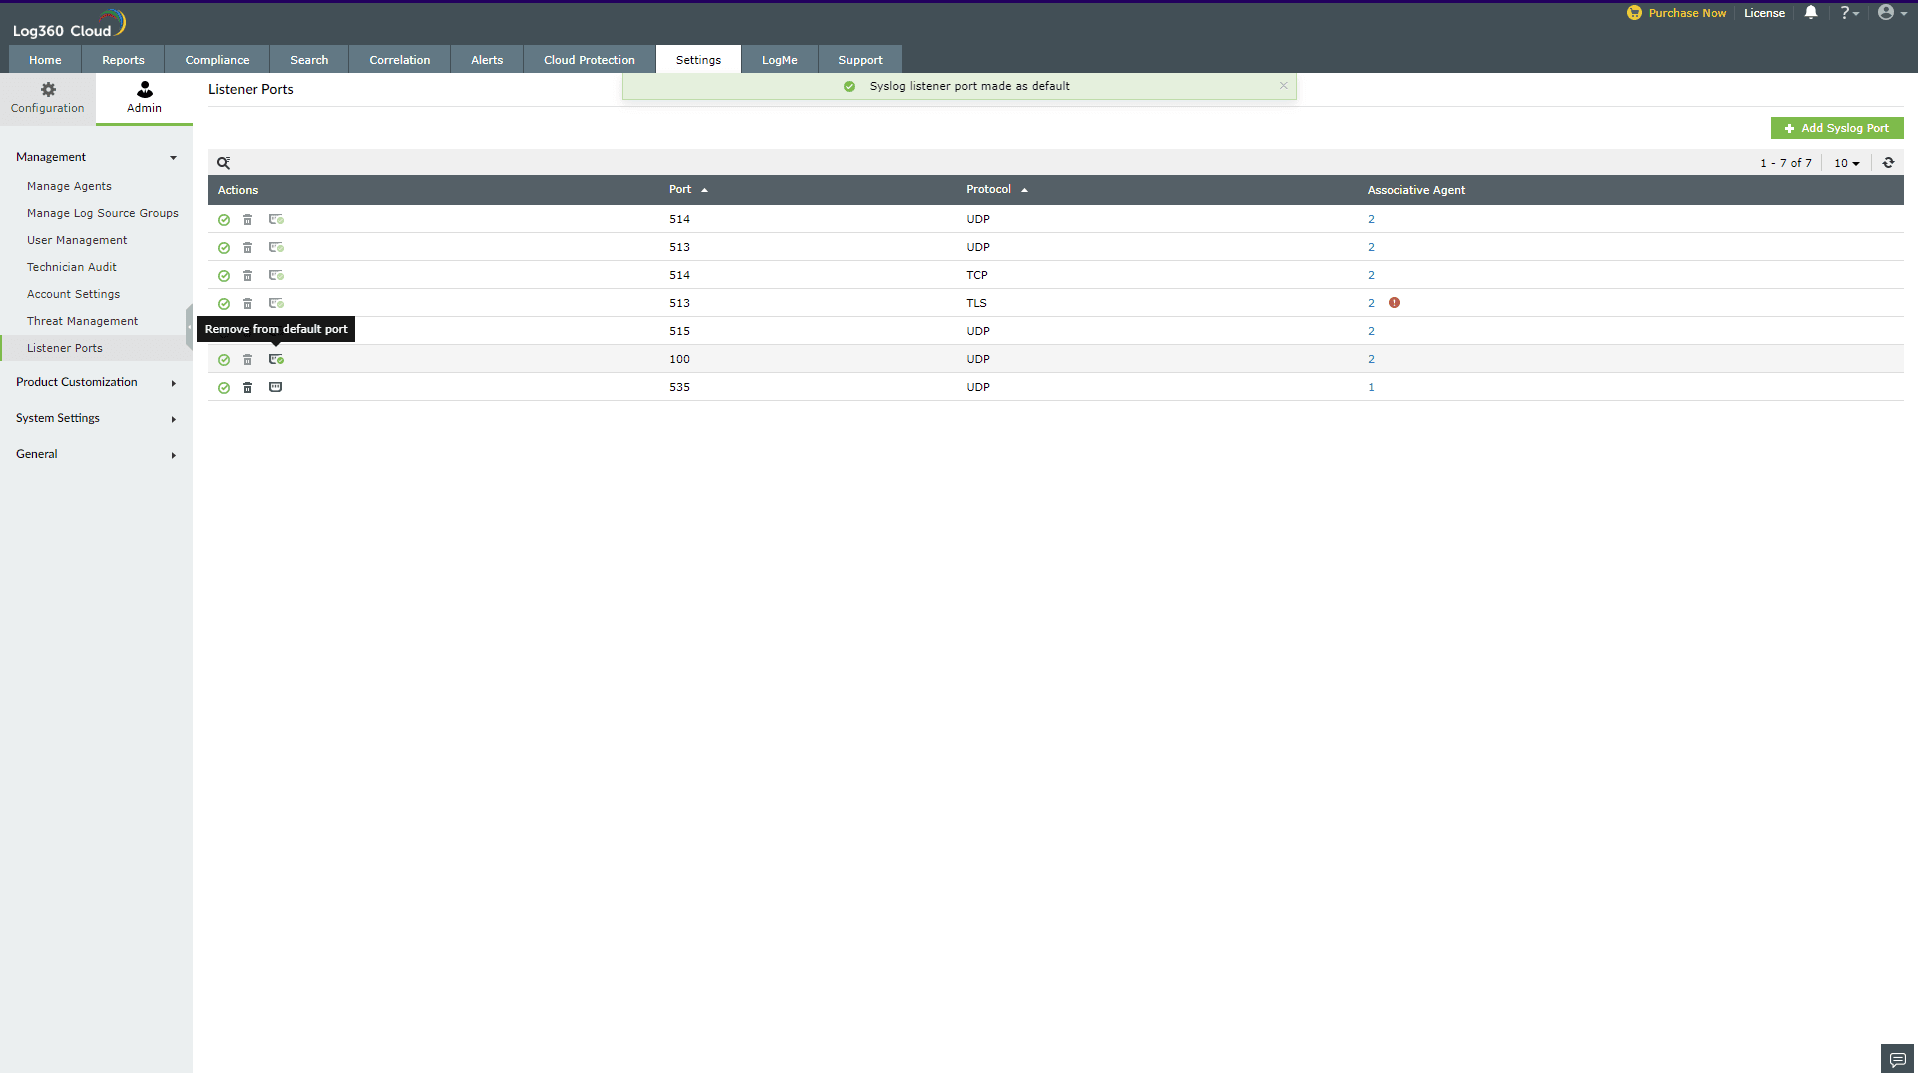Sort the table by Protocol column
1918x1073 pixels.
(x=996, y=190)
